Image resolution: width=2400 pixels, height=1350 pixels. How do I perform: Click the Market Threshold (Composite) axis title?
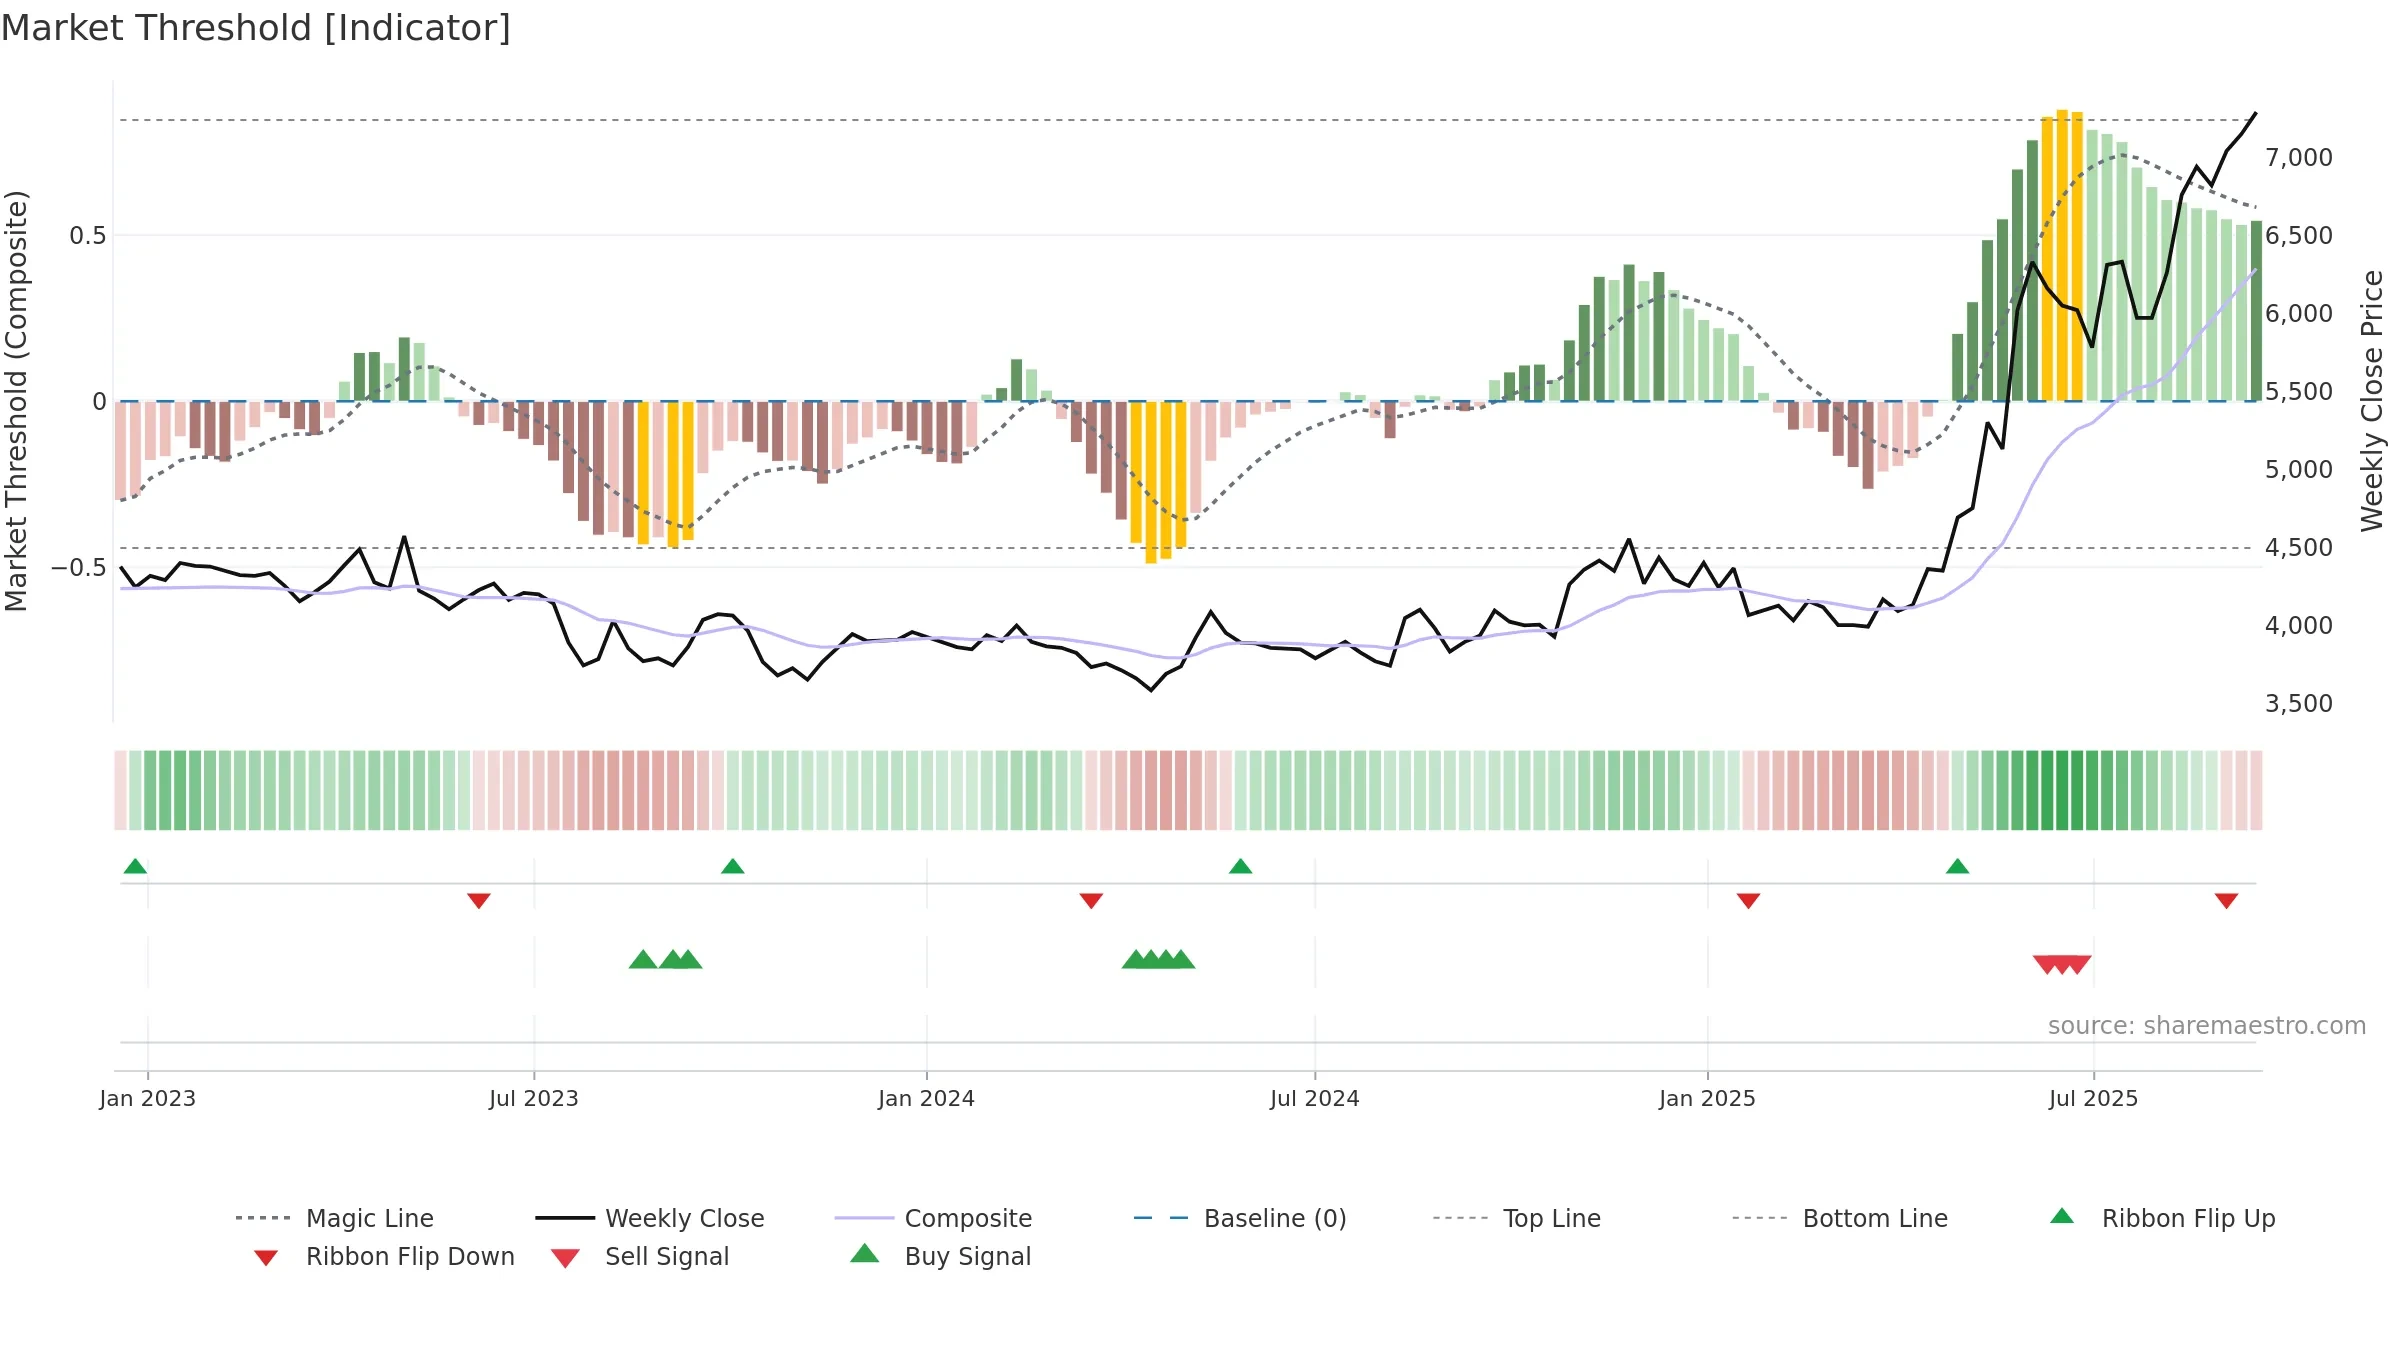tap(16, 401)
